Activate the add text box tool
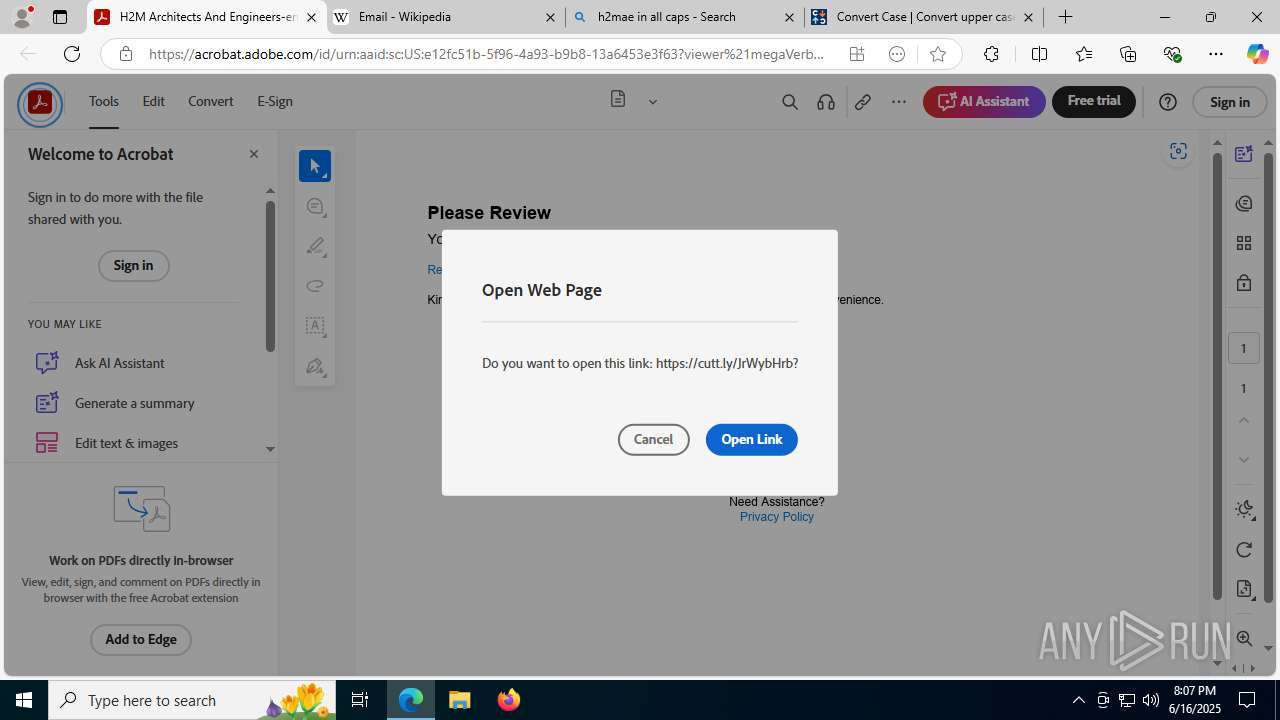The width and height of the screenshot is (1280, 720). tap(315, 326)
